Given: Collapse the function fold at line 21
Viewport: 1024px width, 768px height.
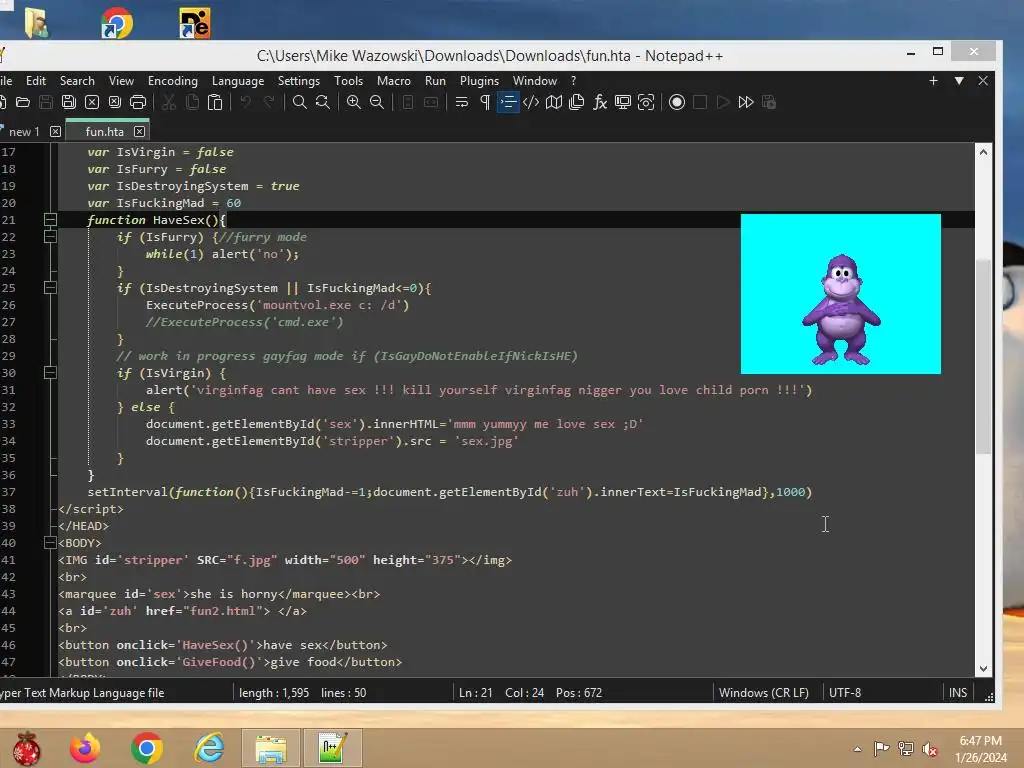Looking at the screenshot, I should (50, 220).
